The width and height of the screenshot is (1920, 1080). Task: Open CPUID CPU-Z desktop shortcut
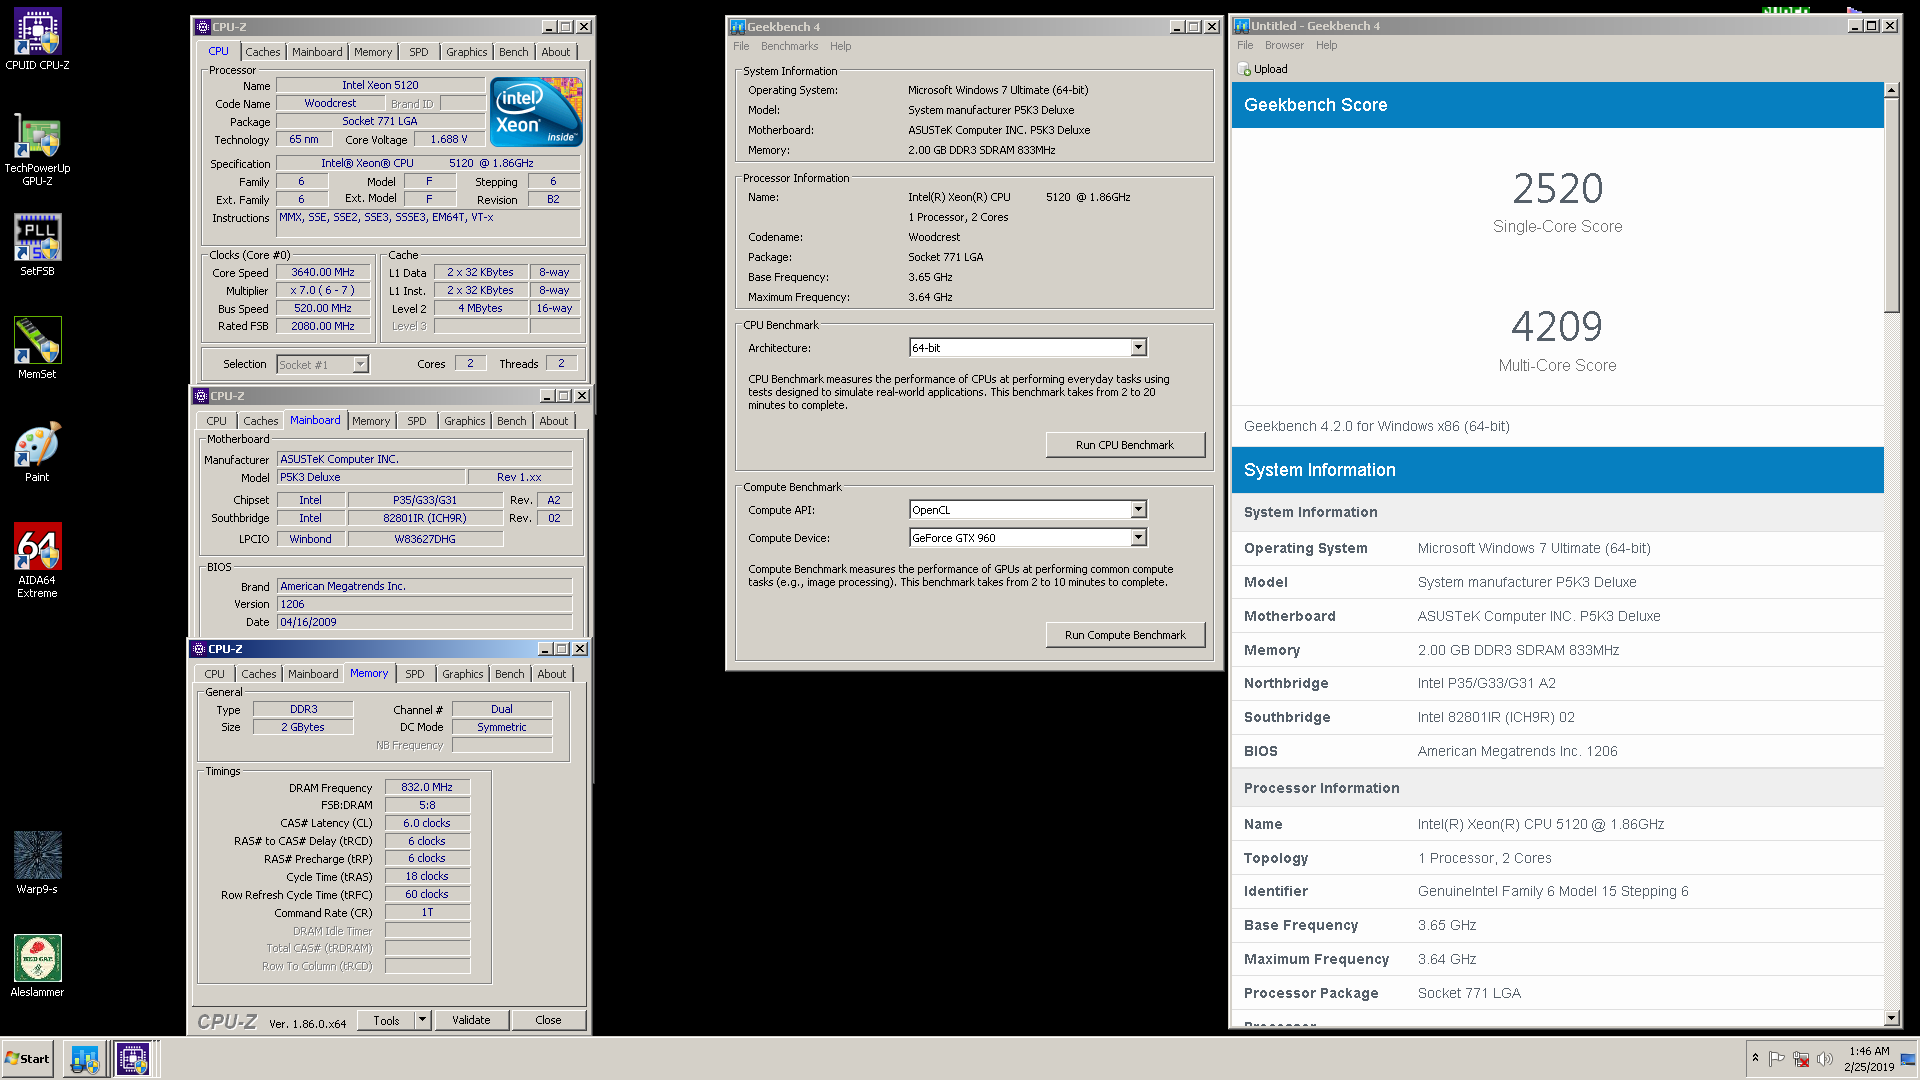37,40
